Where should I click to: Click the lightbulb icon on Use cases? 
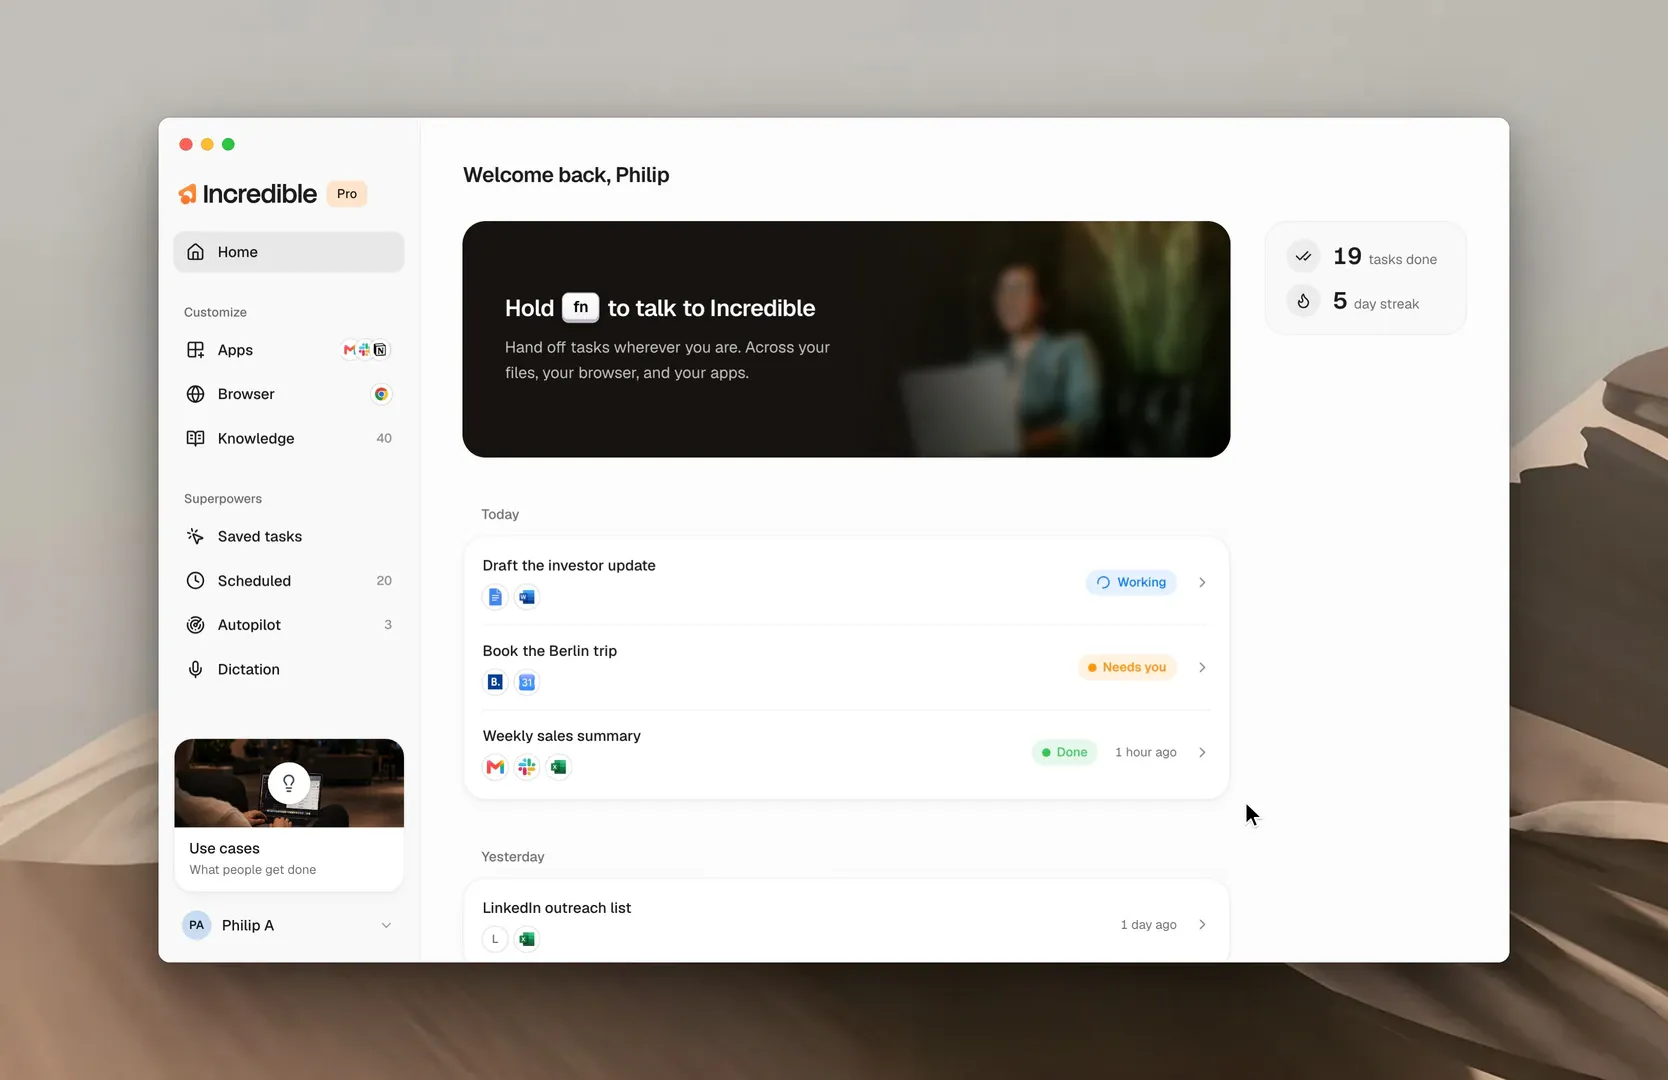(289, 783)
